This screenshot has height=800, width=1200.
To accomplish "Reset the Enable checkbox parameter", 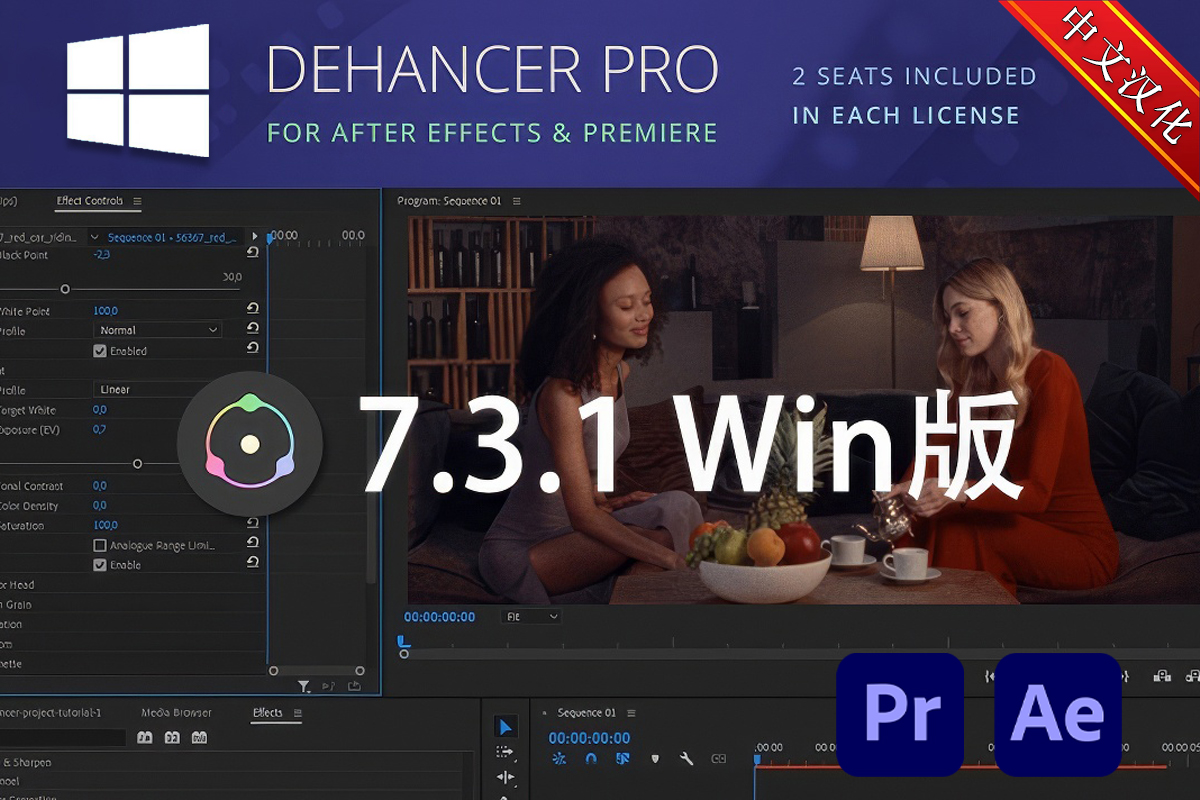I will [253, 564].
